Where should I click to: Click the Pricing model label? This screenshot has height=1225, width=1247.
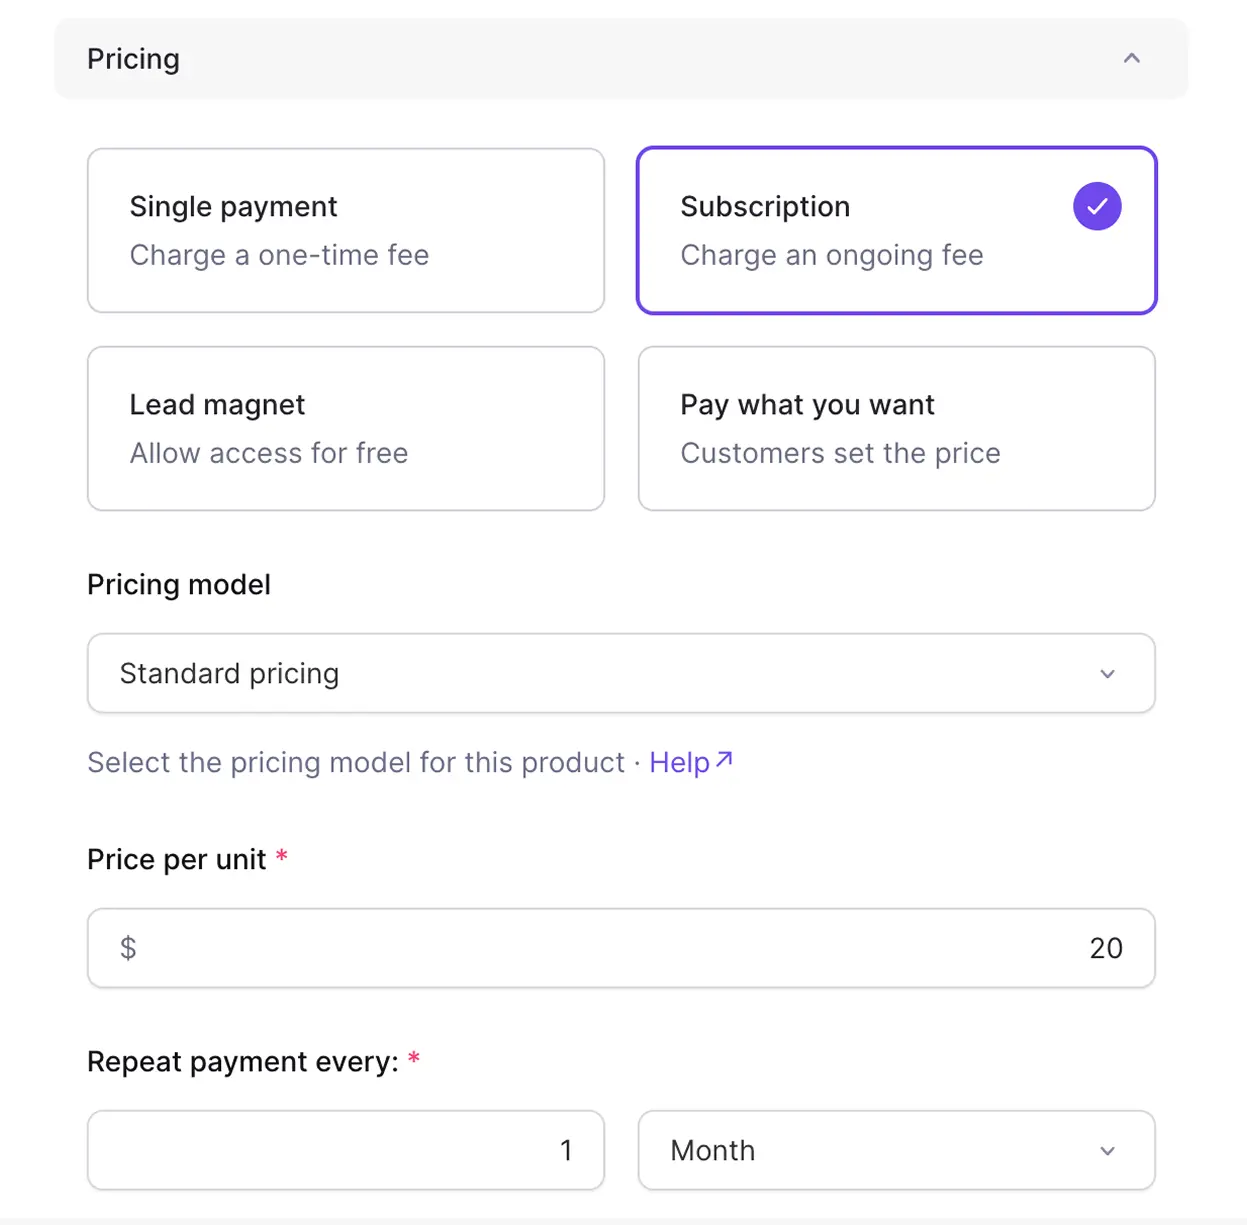point(178,584)
